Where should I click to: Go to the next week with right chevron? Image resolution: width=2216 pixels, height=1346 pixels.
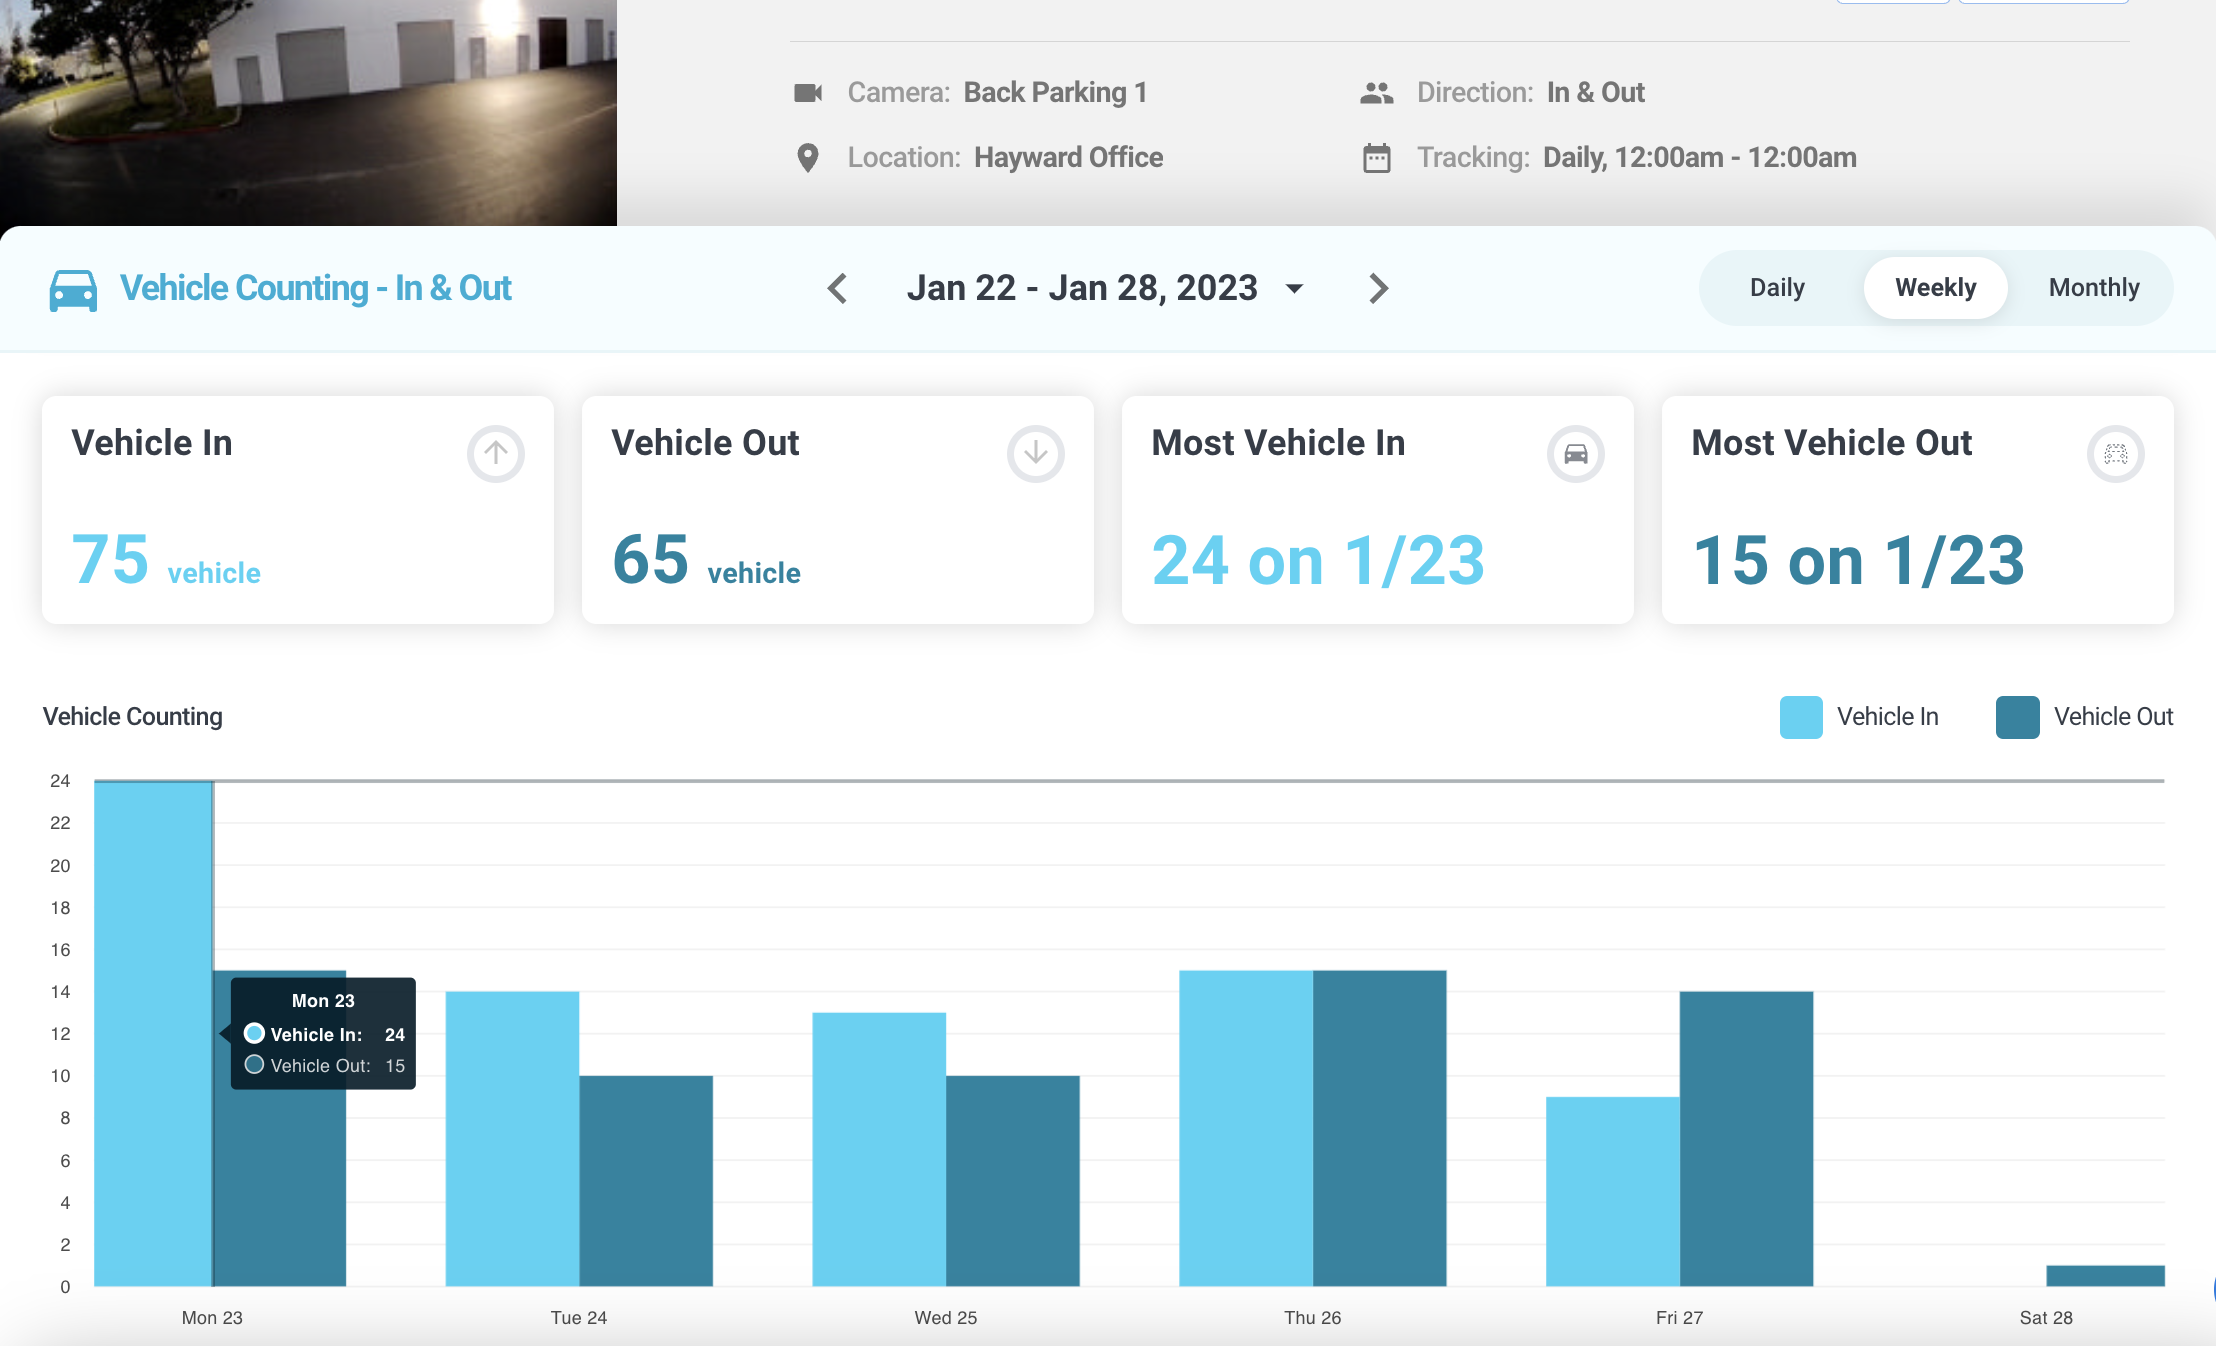pos(1378,289)
